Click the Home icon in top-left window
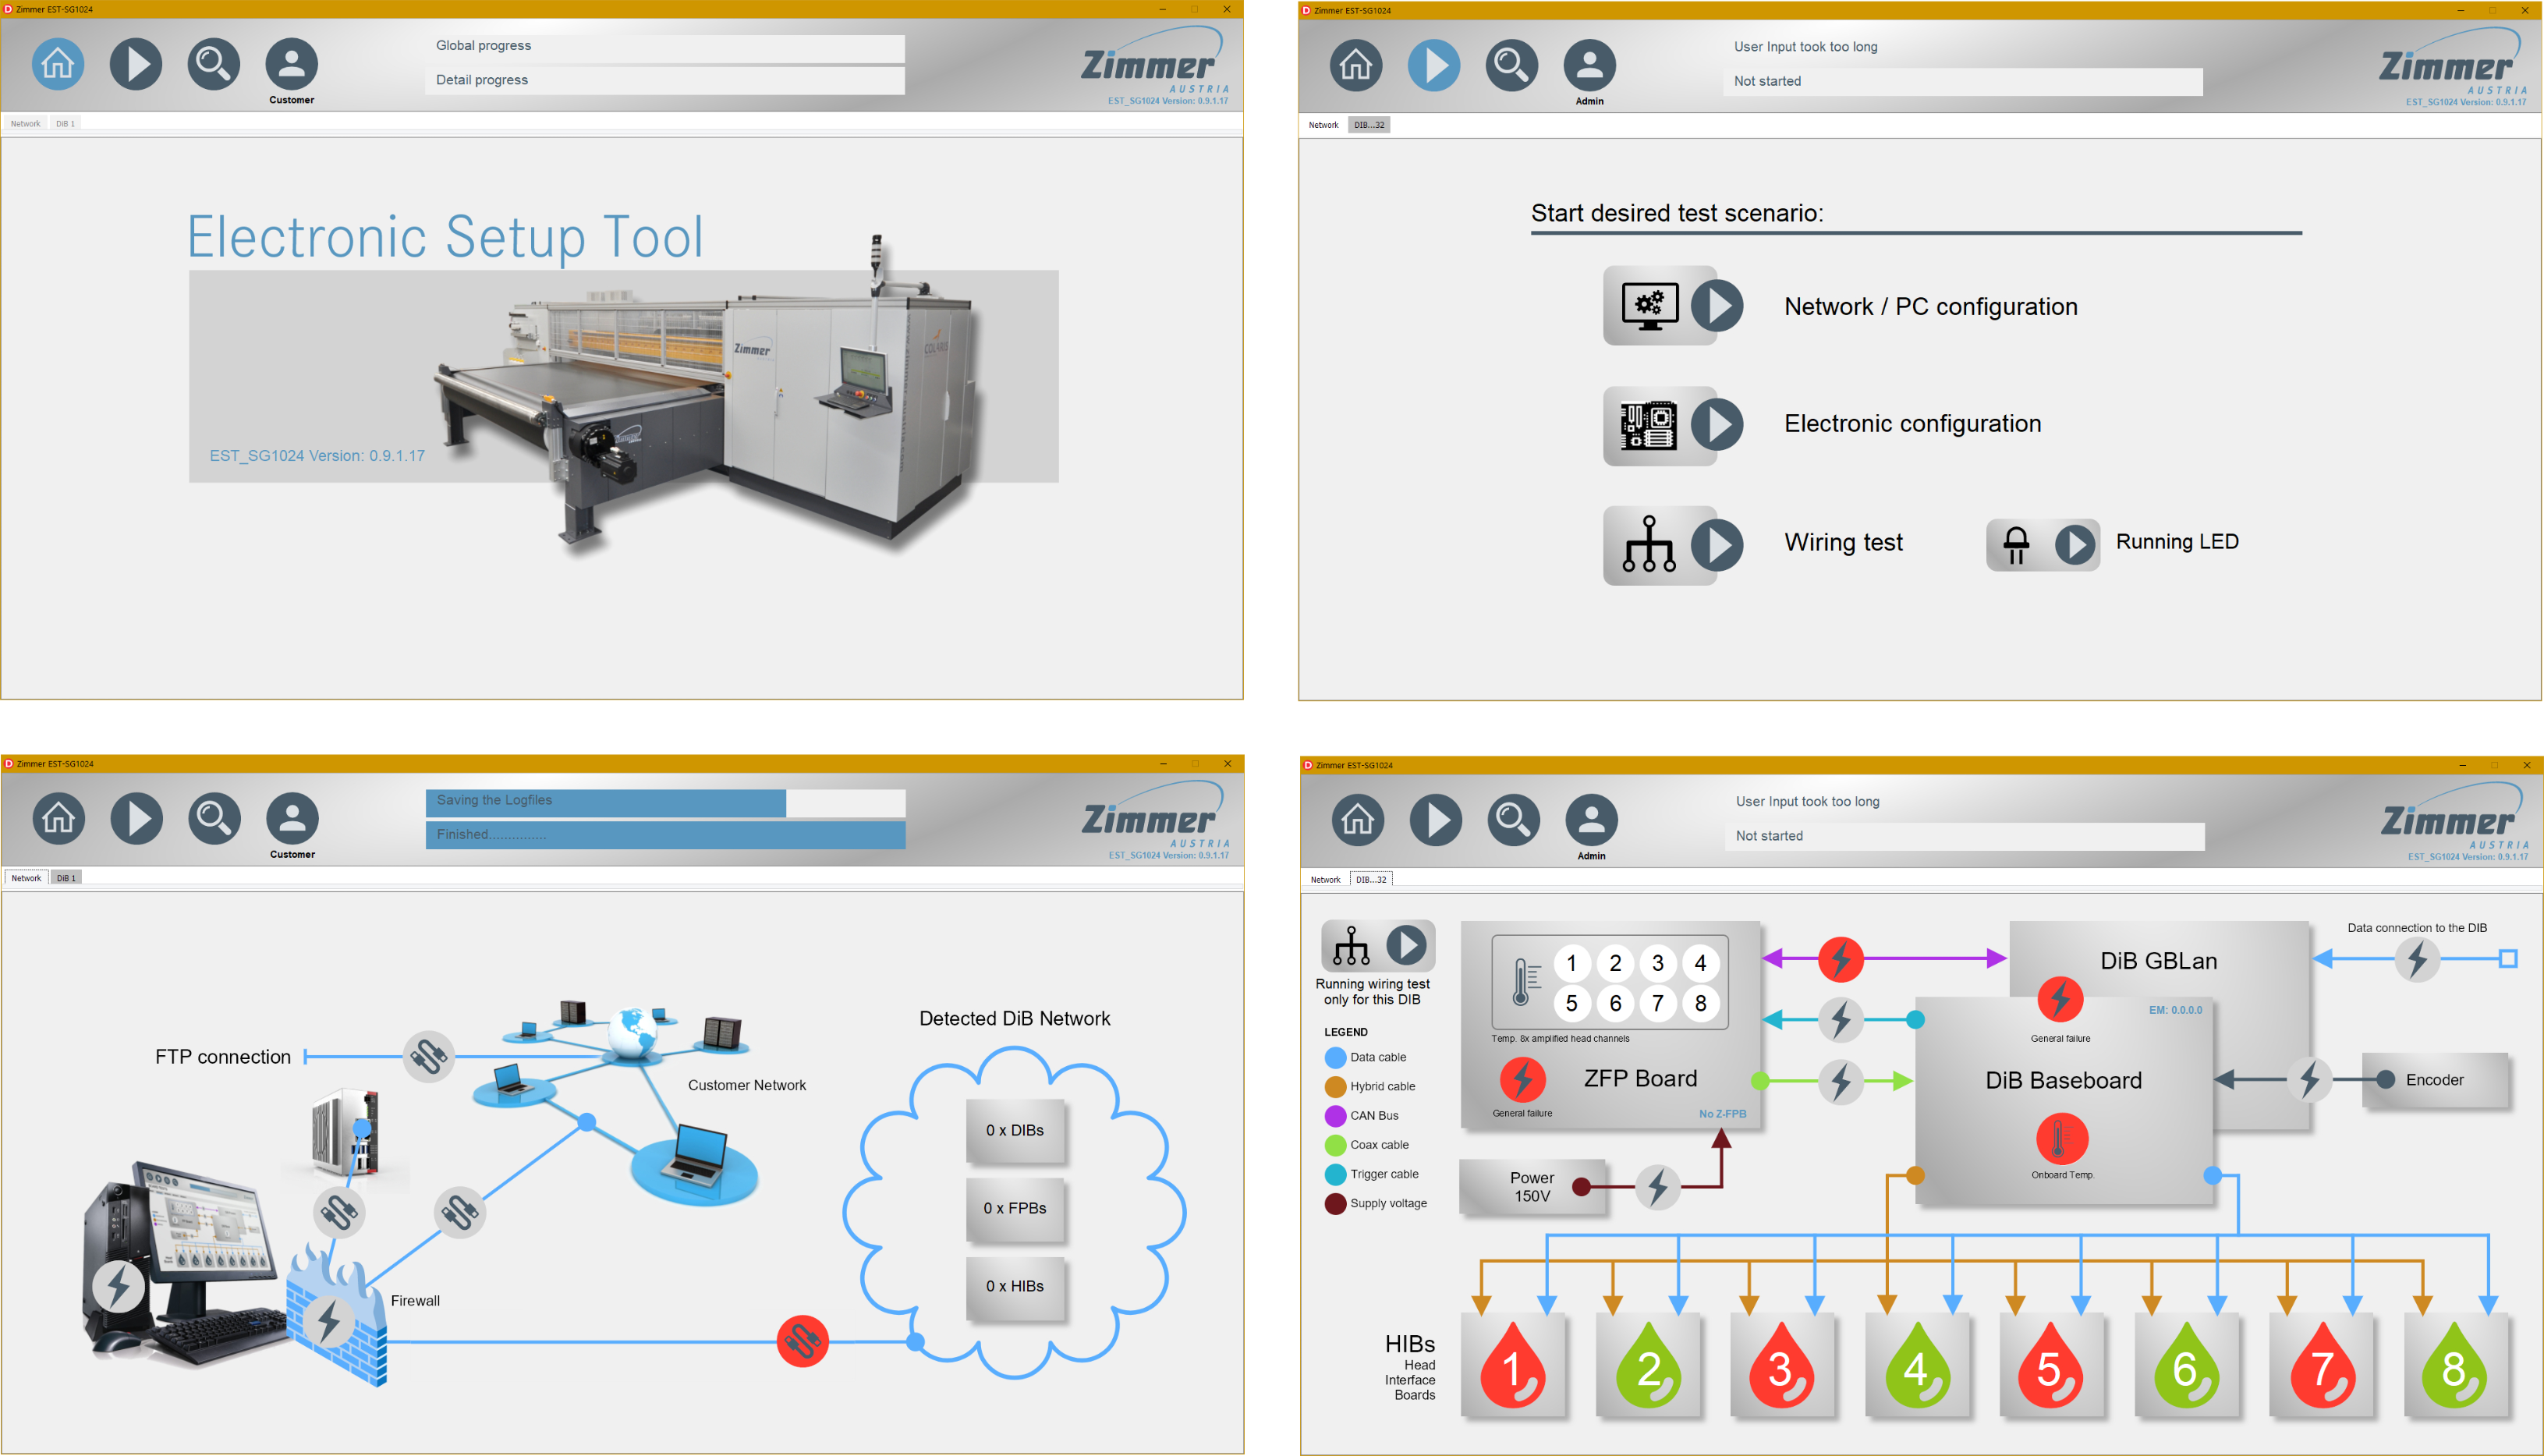This screenshot has width=2544, height=1456. coord(58,64)
